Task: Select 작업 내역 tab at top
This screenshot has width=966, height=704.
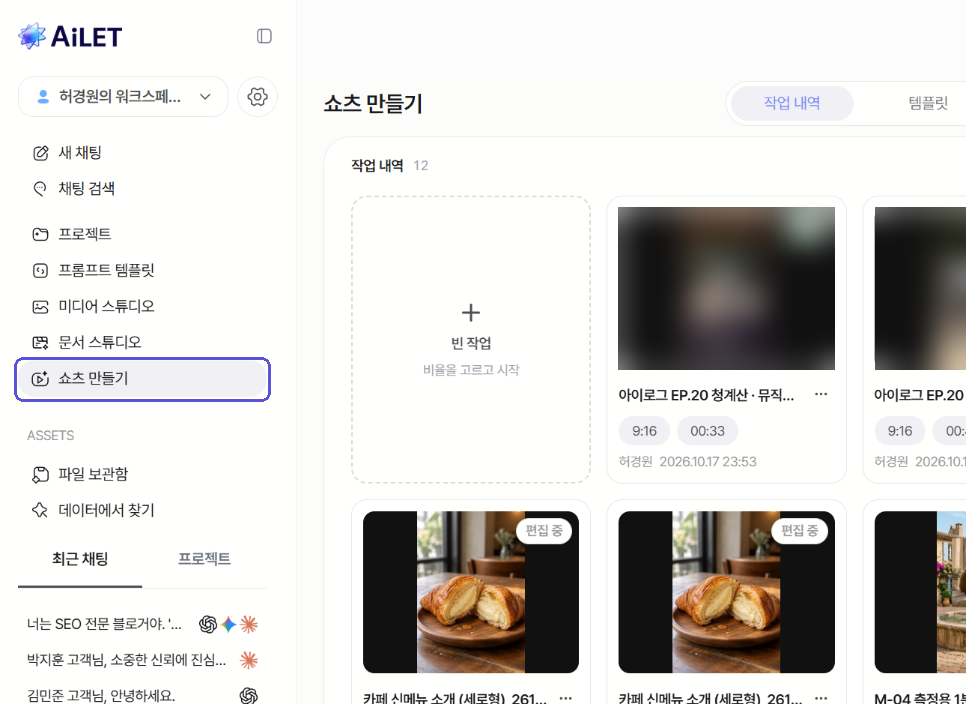Action: click(x=792, y=103)
